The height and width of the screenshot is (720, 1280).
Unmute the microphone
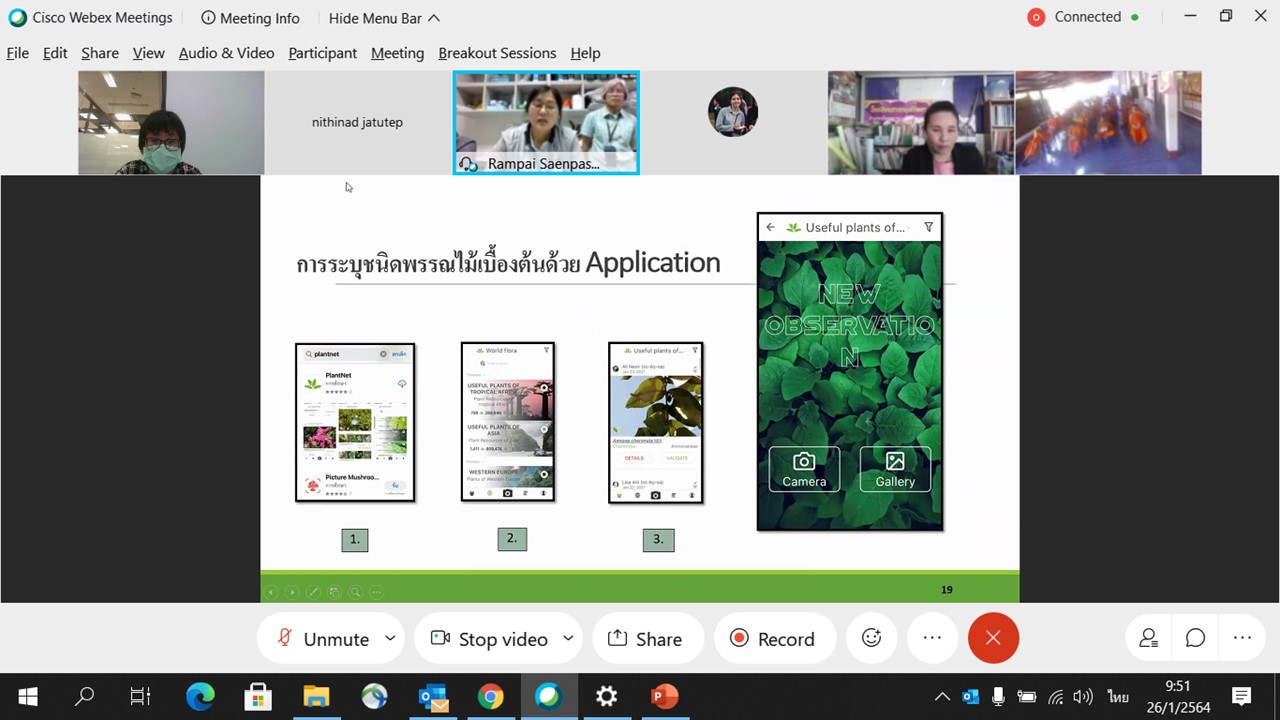[x=322, y=639]
